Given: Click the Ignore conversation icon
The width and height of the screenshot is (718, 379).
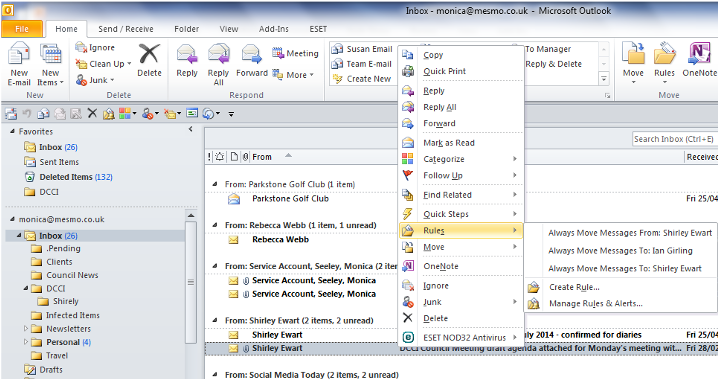Looking at the screenshot, I should [81, 47].
